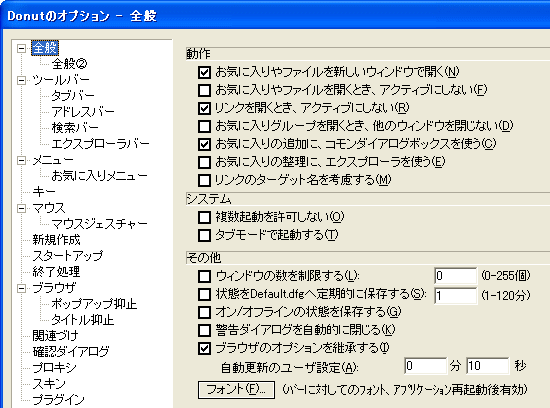Open the ポップアップ抑止 settings page
Screen dimensions: 550x408
[x=94, y=304]
